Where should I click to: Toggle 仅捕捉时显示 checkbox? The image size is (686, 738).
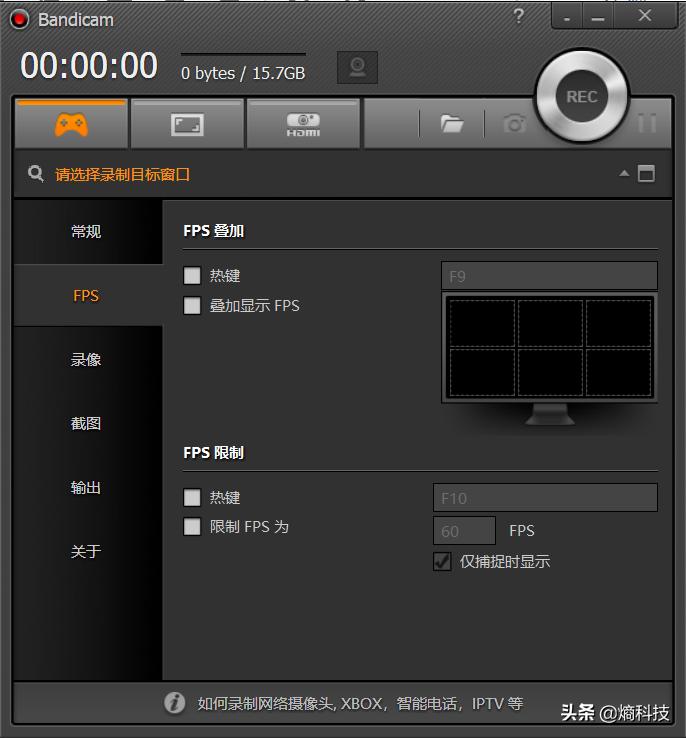(442, 561)
